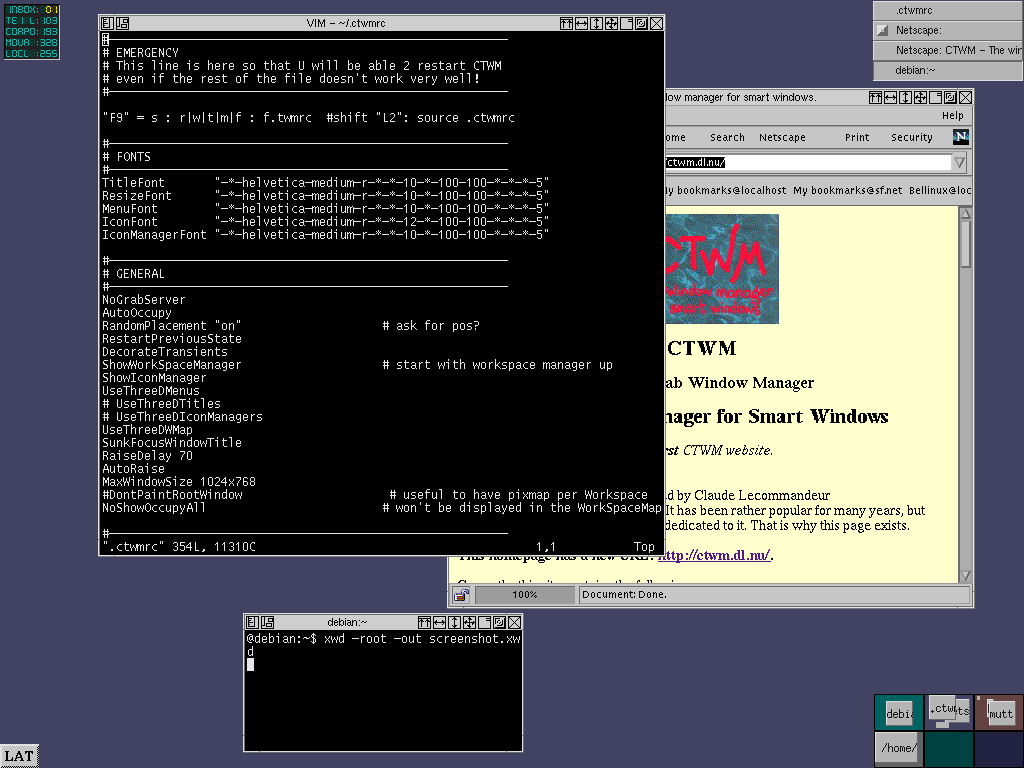Click Netscape scrollbar down arrow
The image size is (1024, 768).
tap(965, 576)
